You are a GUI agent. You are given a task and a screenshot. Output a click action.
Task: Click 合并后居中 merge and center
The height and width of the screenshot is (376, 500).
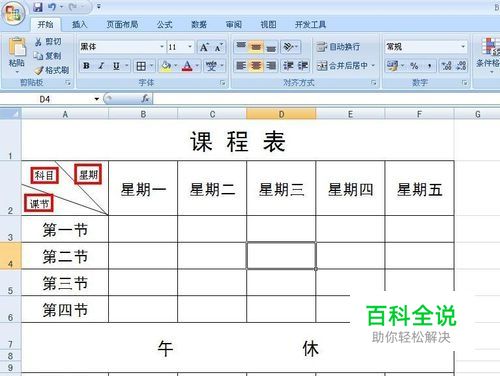pyautogui.click(x=342, y=66)
